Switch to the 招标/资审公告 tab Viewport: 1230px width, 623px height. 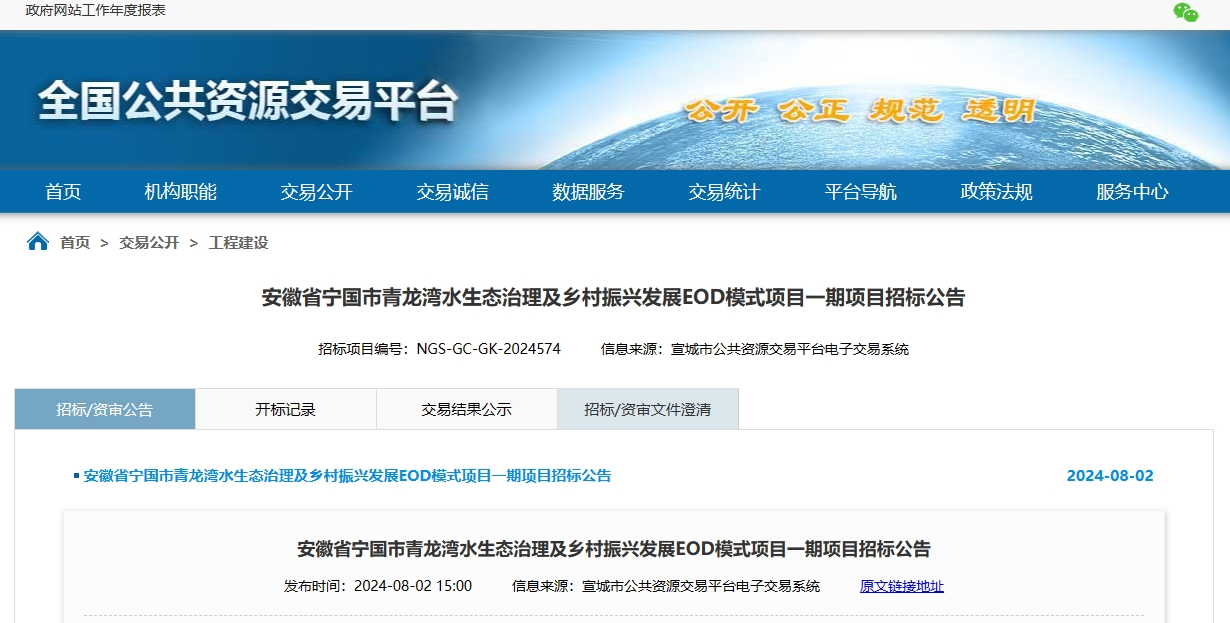105,409
